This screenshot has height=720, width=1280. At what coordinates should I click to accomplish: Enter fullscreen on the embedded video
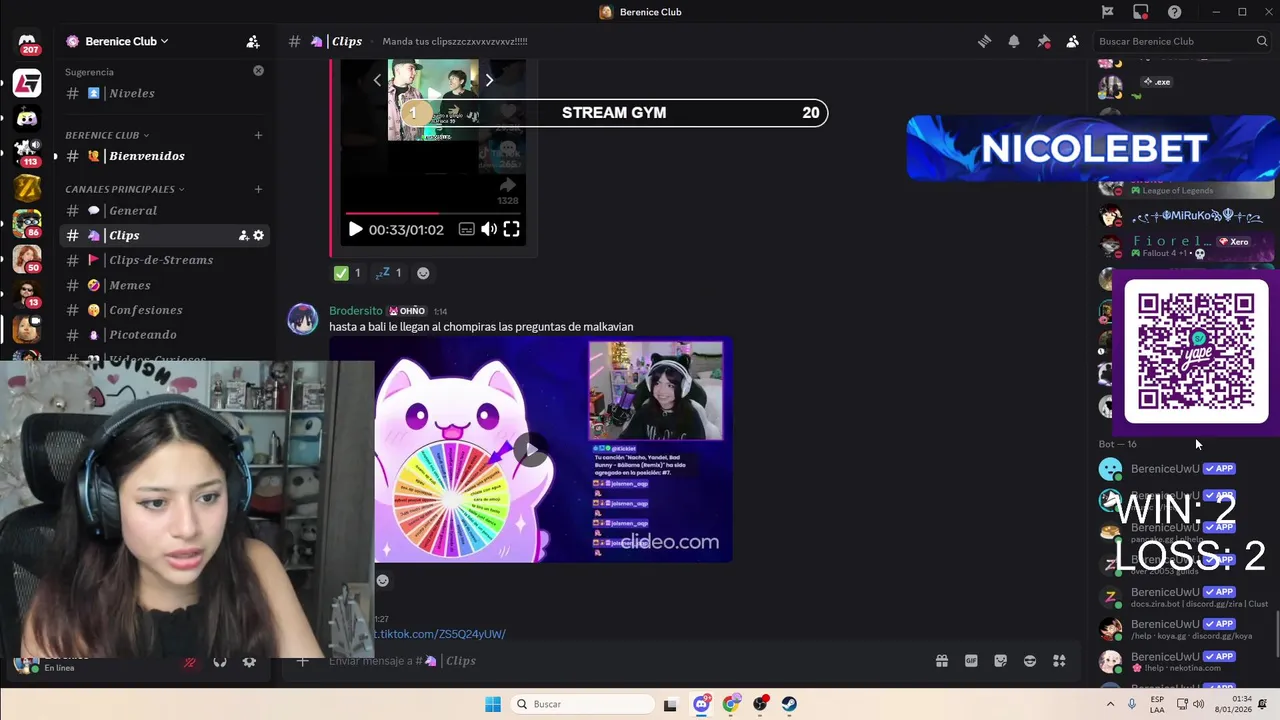tap(511, 229)
